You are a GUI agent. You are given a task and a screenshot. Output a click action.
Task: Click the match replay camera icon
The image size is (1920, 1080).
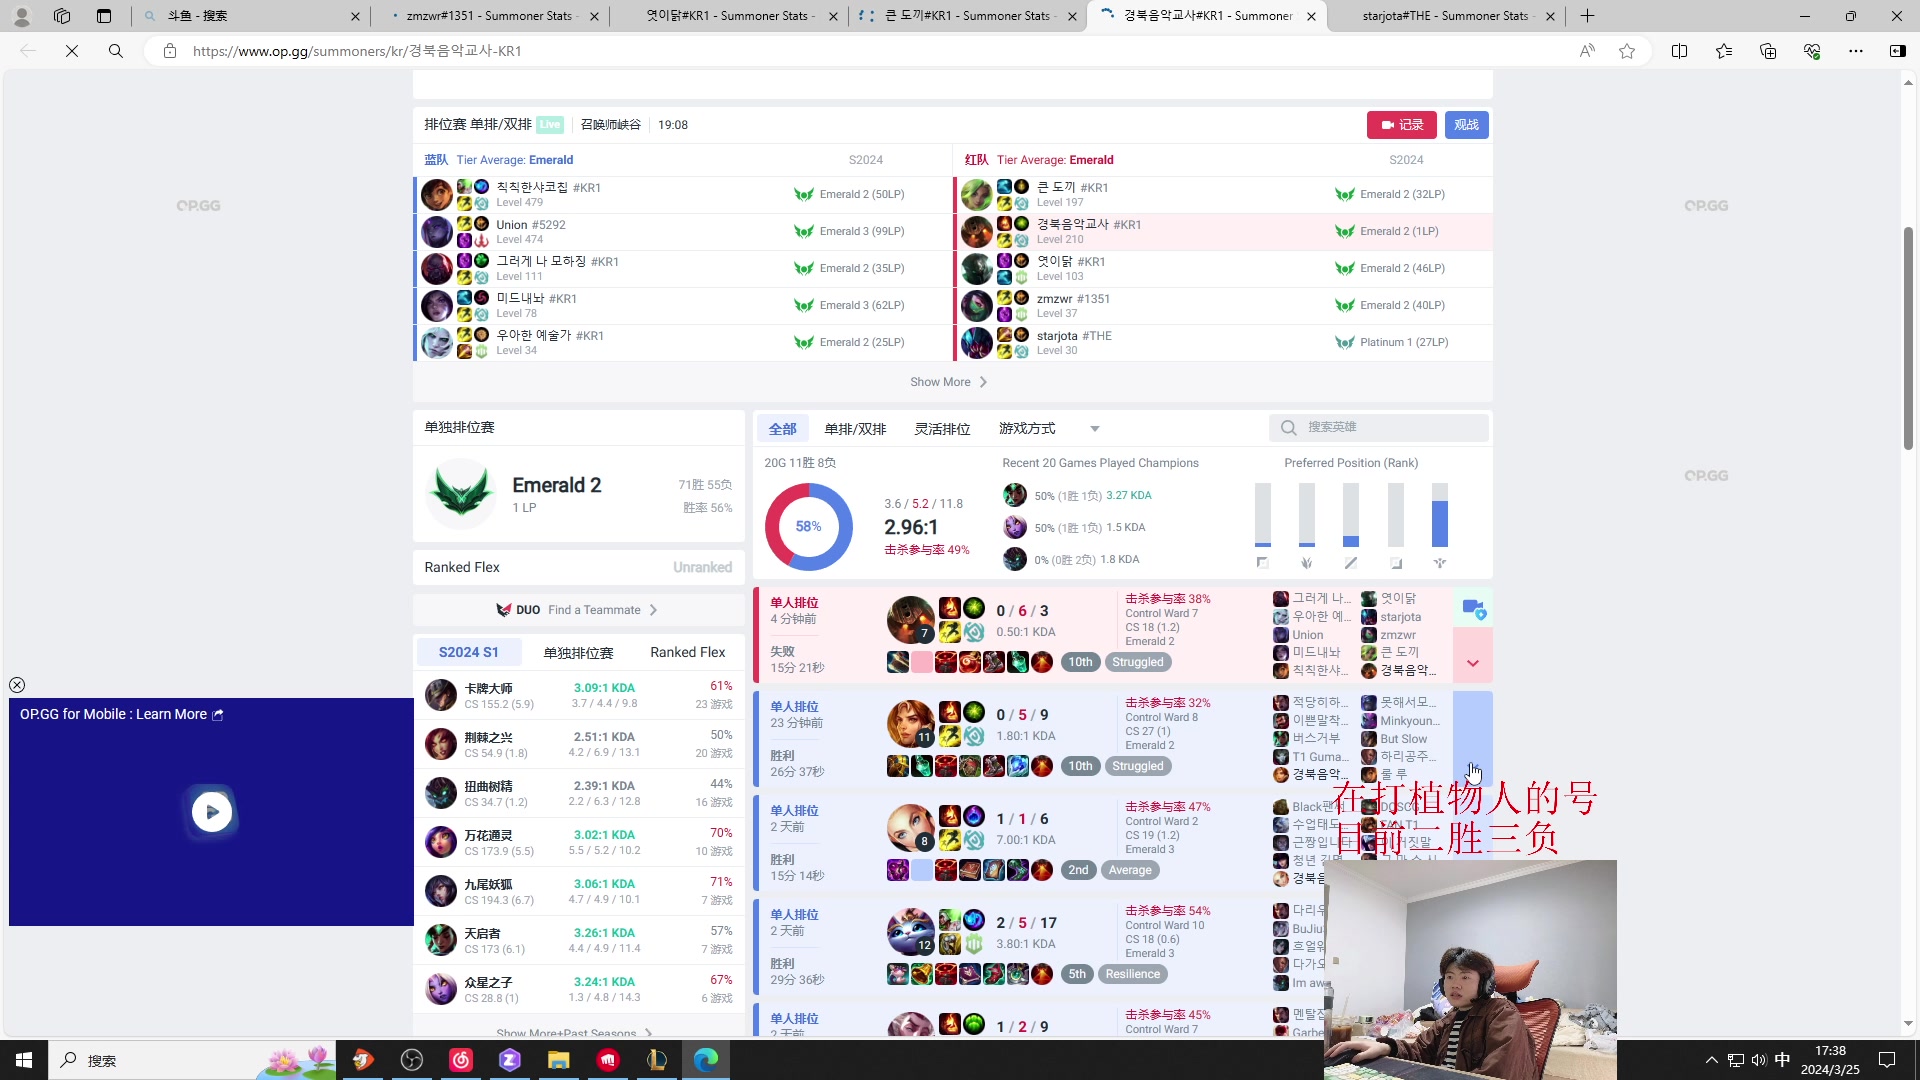click(1473, 608)
